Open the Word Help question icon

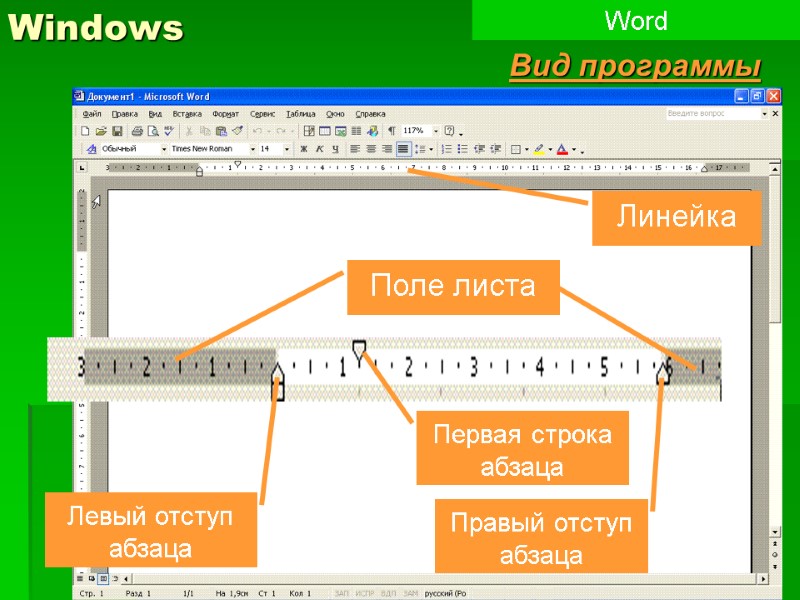coord(449,131)
